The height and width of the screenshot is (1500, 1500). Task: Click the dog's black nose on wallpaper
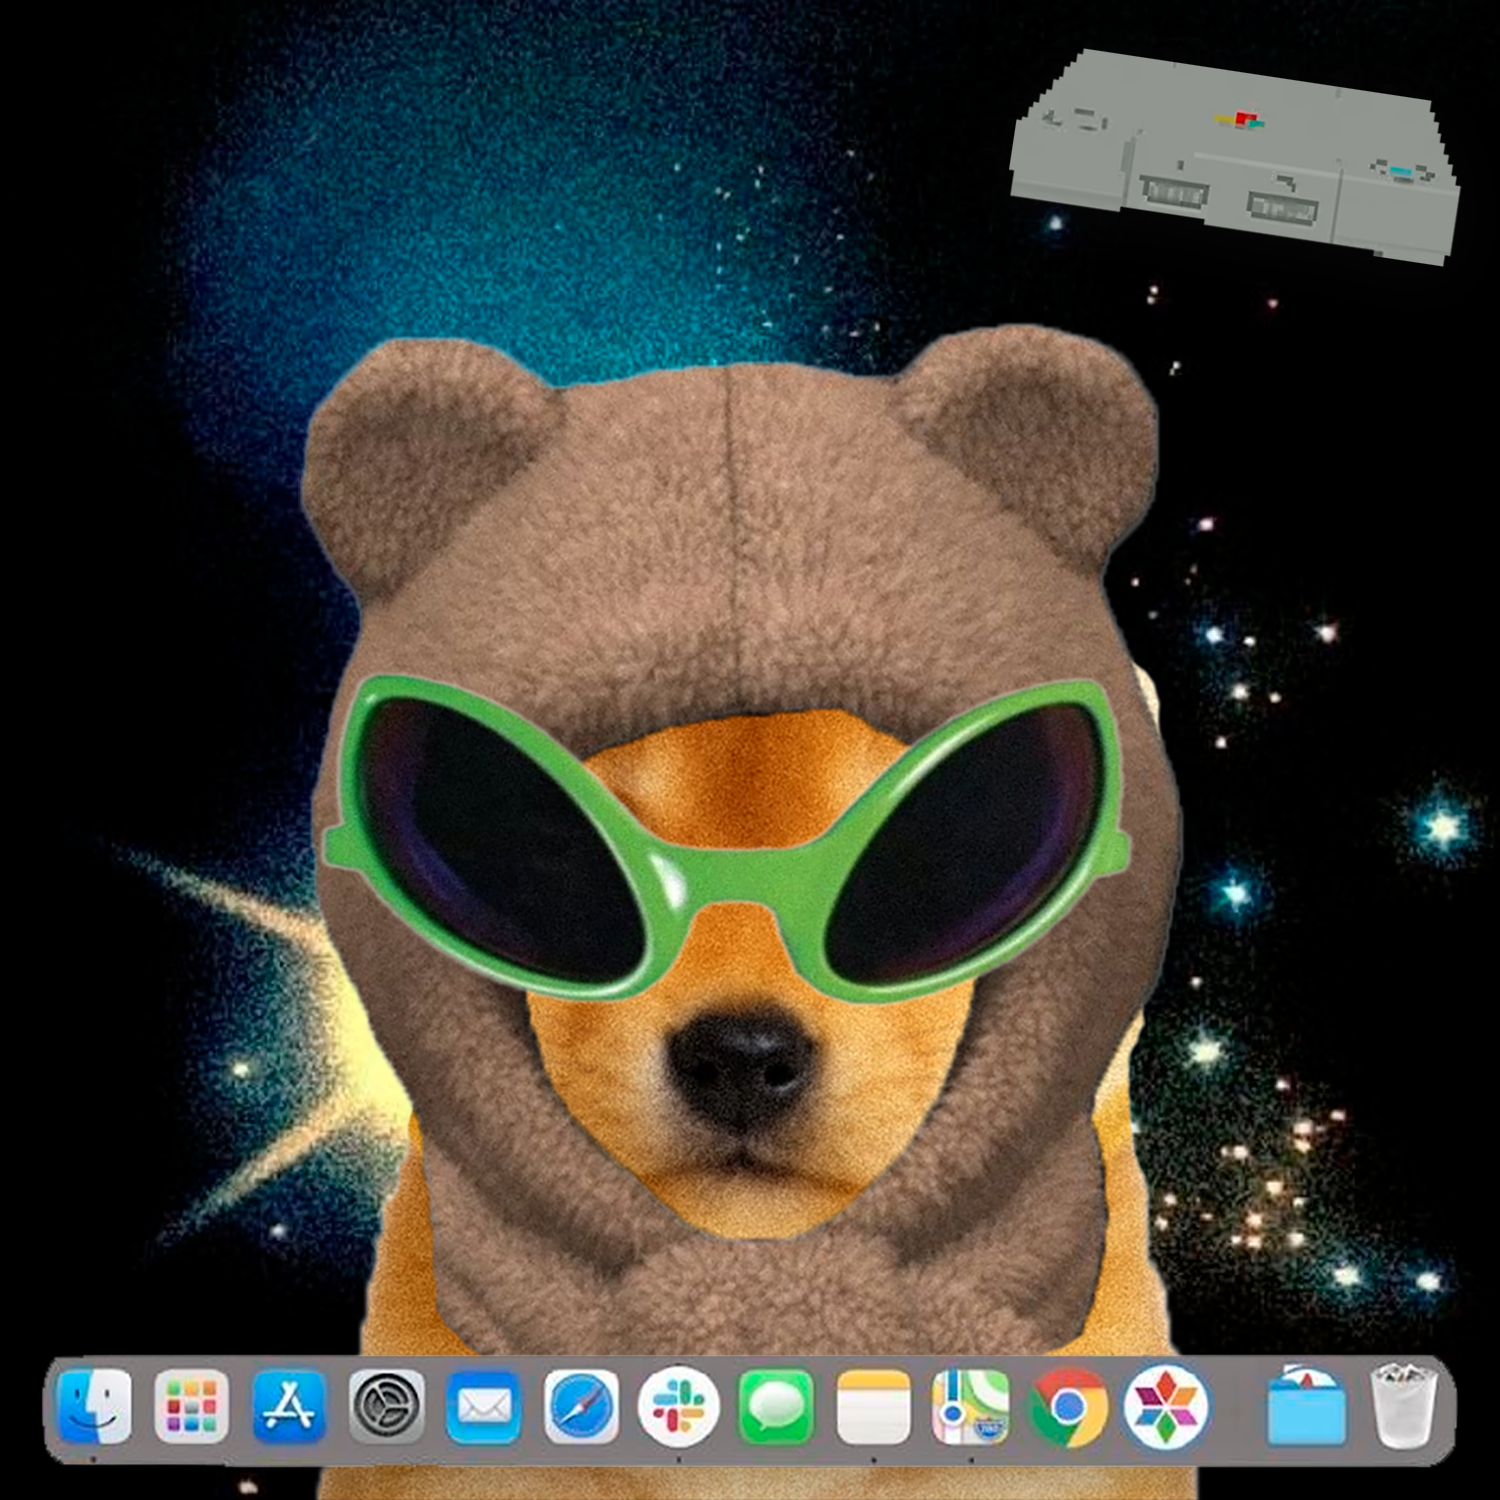pyautogui.click(x=741, y=1060)
